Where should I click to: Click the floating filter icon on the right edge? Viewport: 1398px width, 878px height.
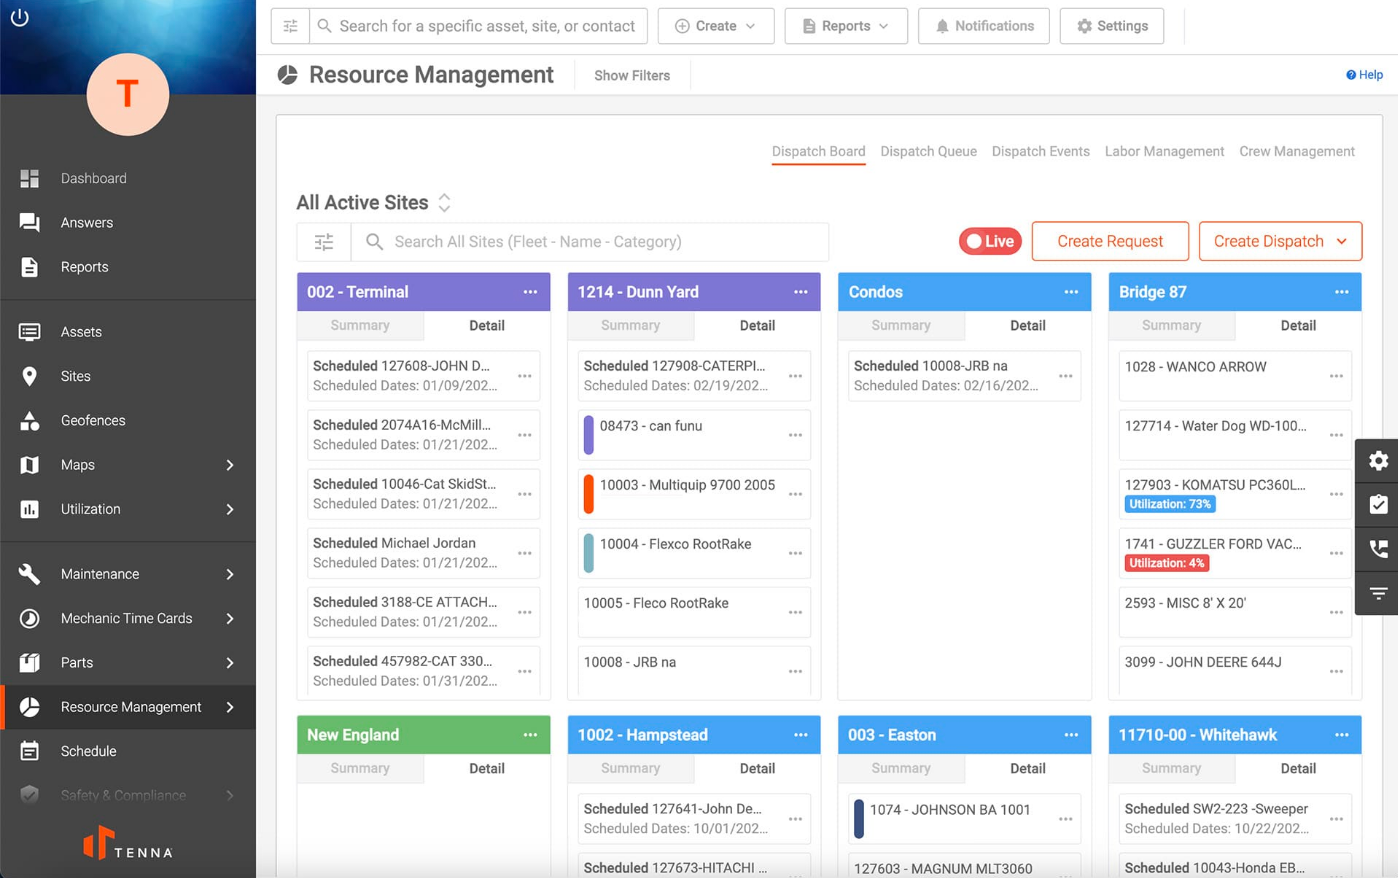point(1377,592)
